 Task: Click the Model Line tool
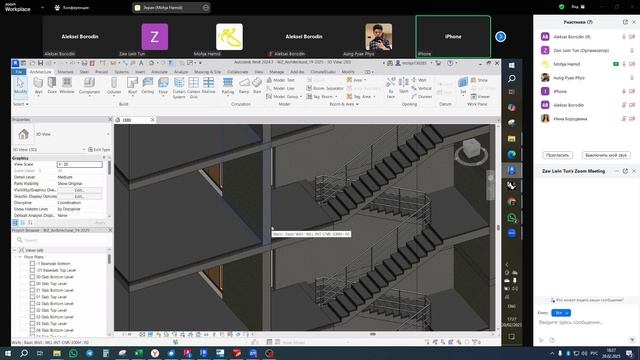280,88
